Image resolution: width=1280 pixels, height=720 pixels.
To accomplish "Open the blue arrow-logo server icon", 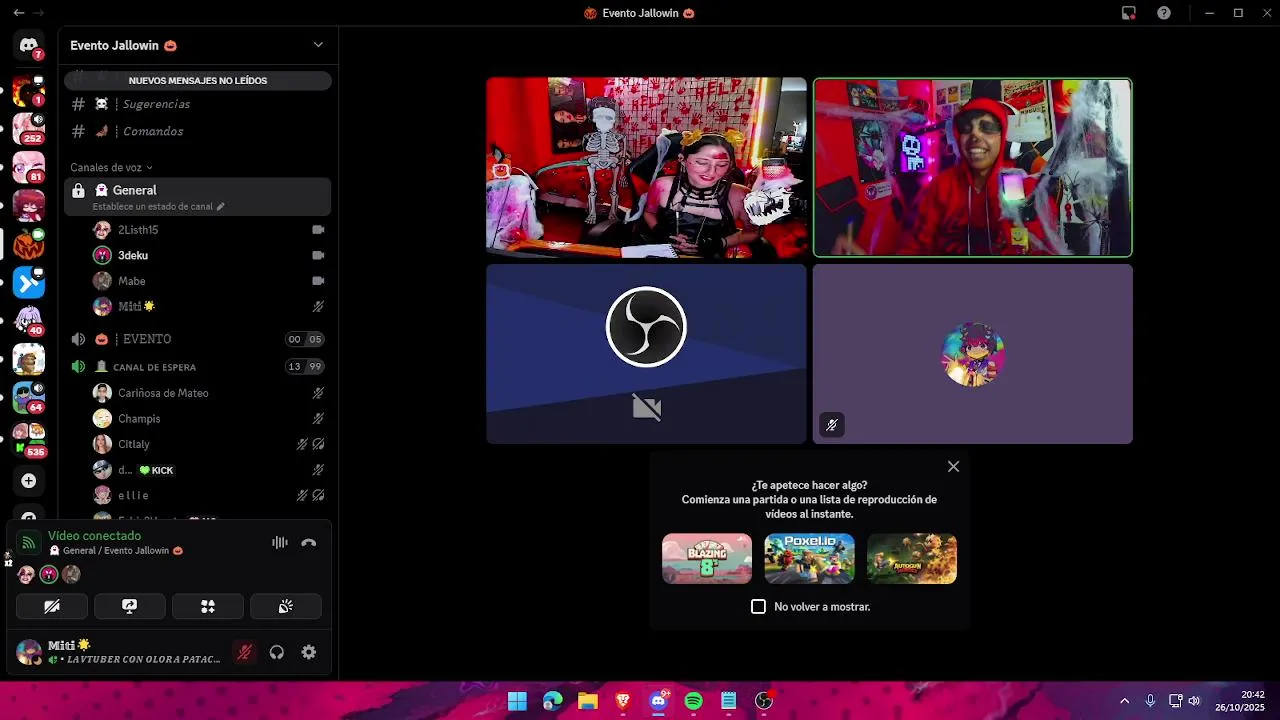I will pyautogui.click(x=28, y=283).
